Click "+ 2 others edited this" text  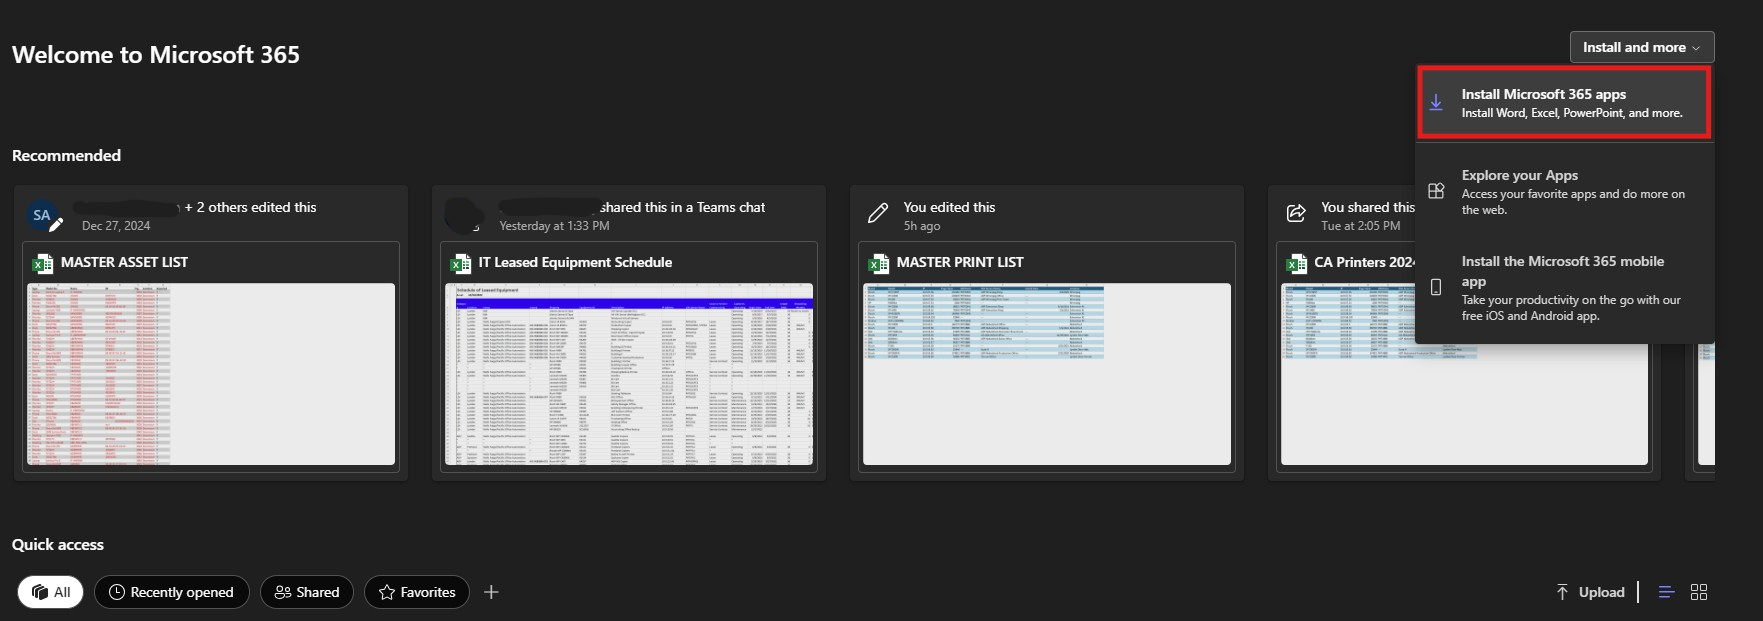click(x=250, y=207)
